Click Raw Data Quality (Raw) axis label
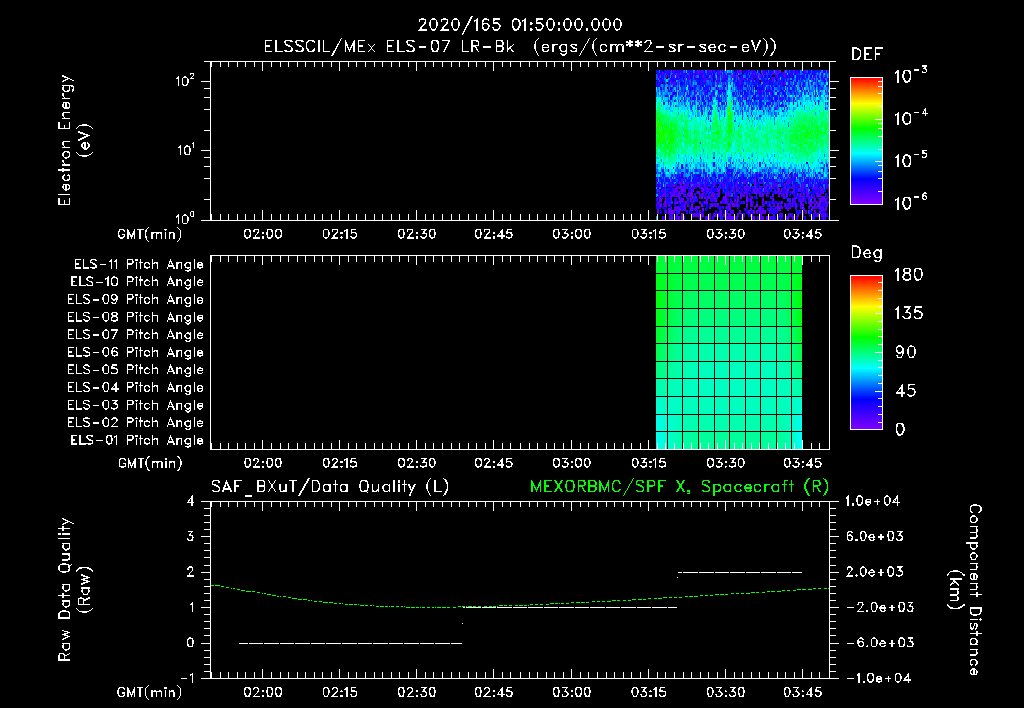This screenshot has width=1024, height=708. click(74, 589)
